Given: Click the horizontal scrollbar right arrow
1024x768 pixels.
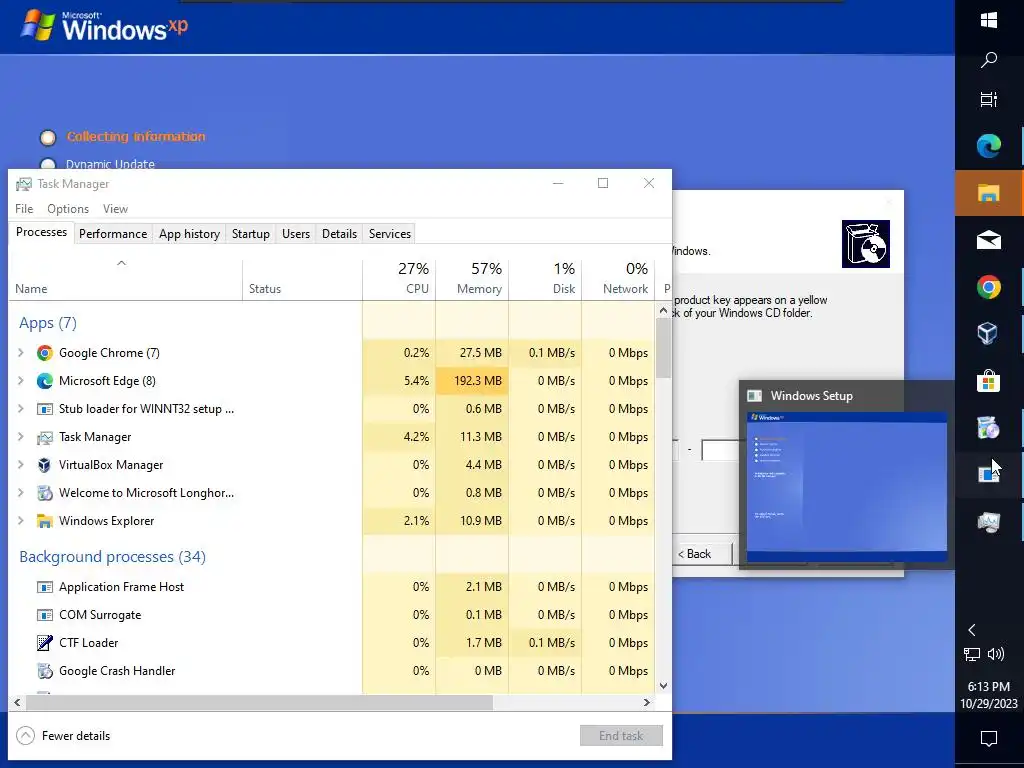Looking at the screenshot, I should click(647, 703).
